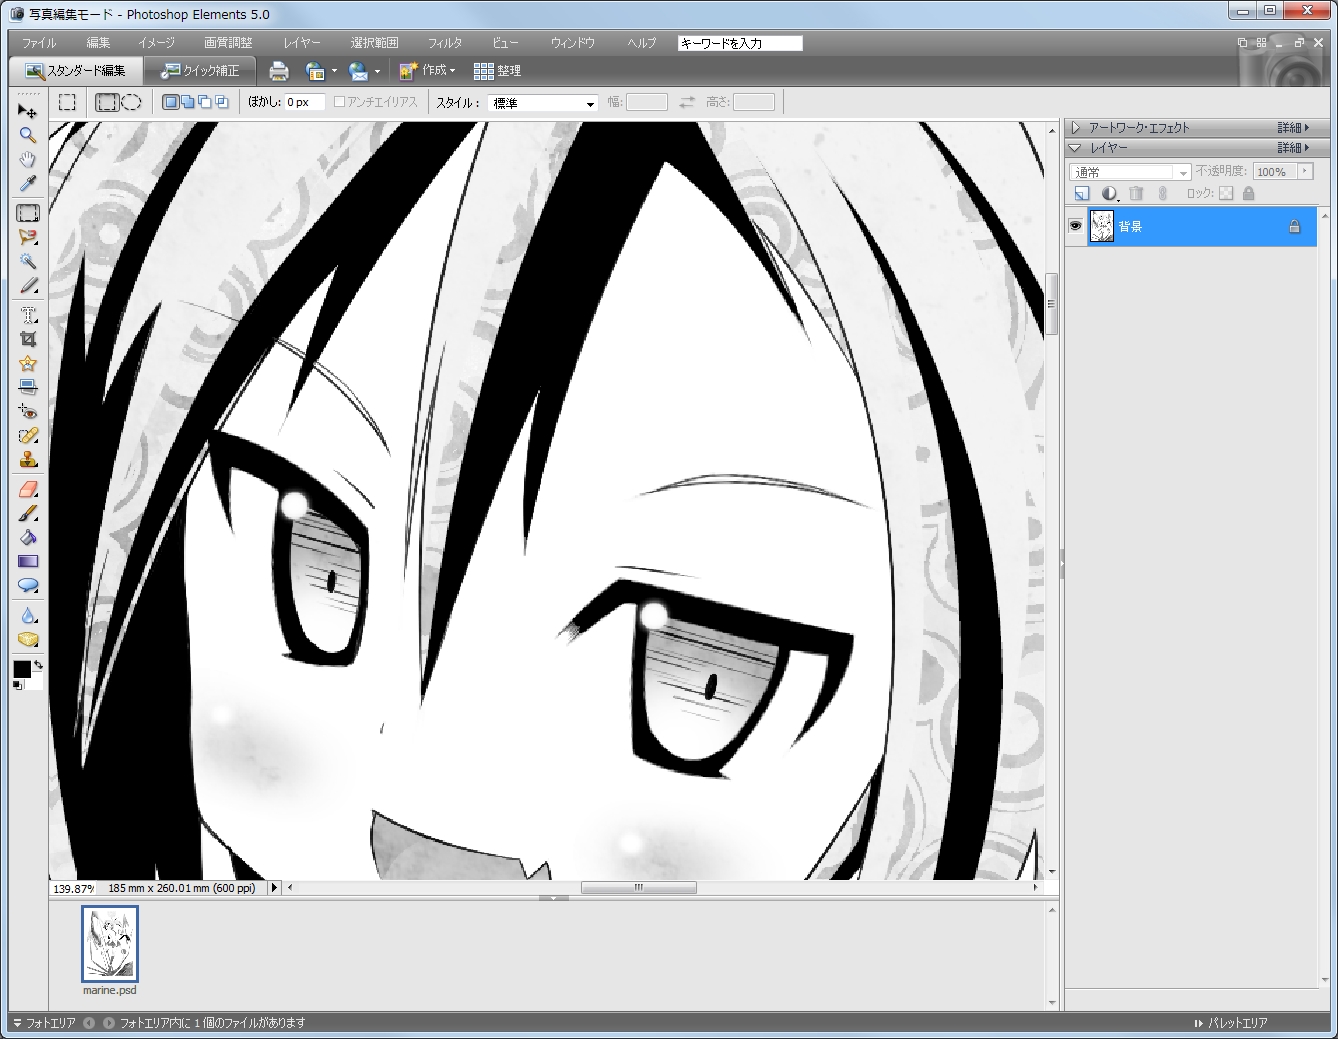
Task: Select the Clone Stamp tool
Action: pos(27,459)
